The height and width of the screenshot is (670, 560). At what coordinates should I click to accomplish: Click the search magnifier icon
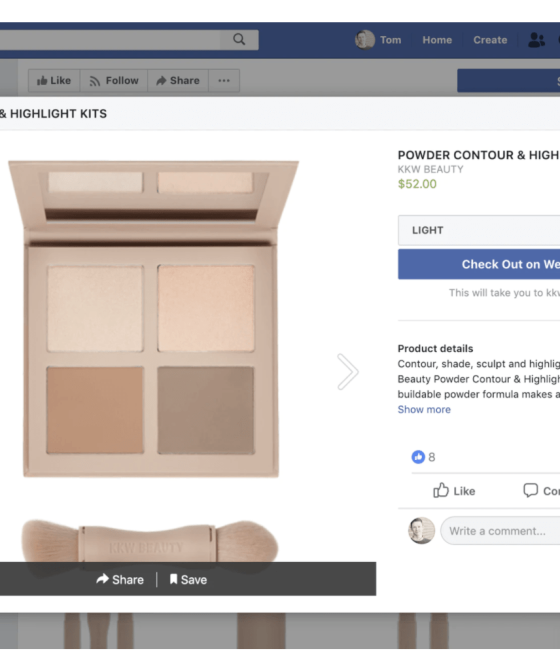239,40
